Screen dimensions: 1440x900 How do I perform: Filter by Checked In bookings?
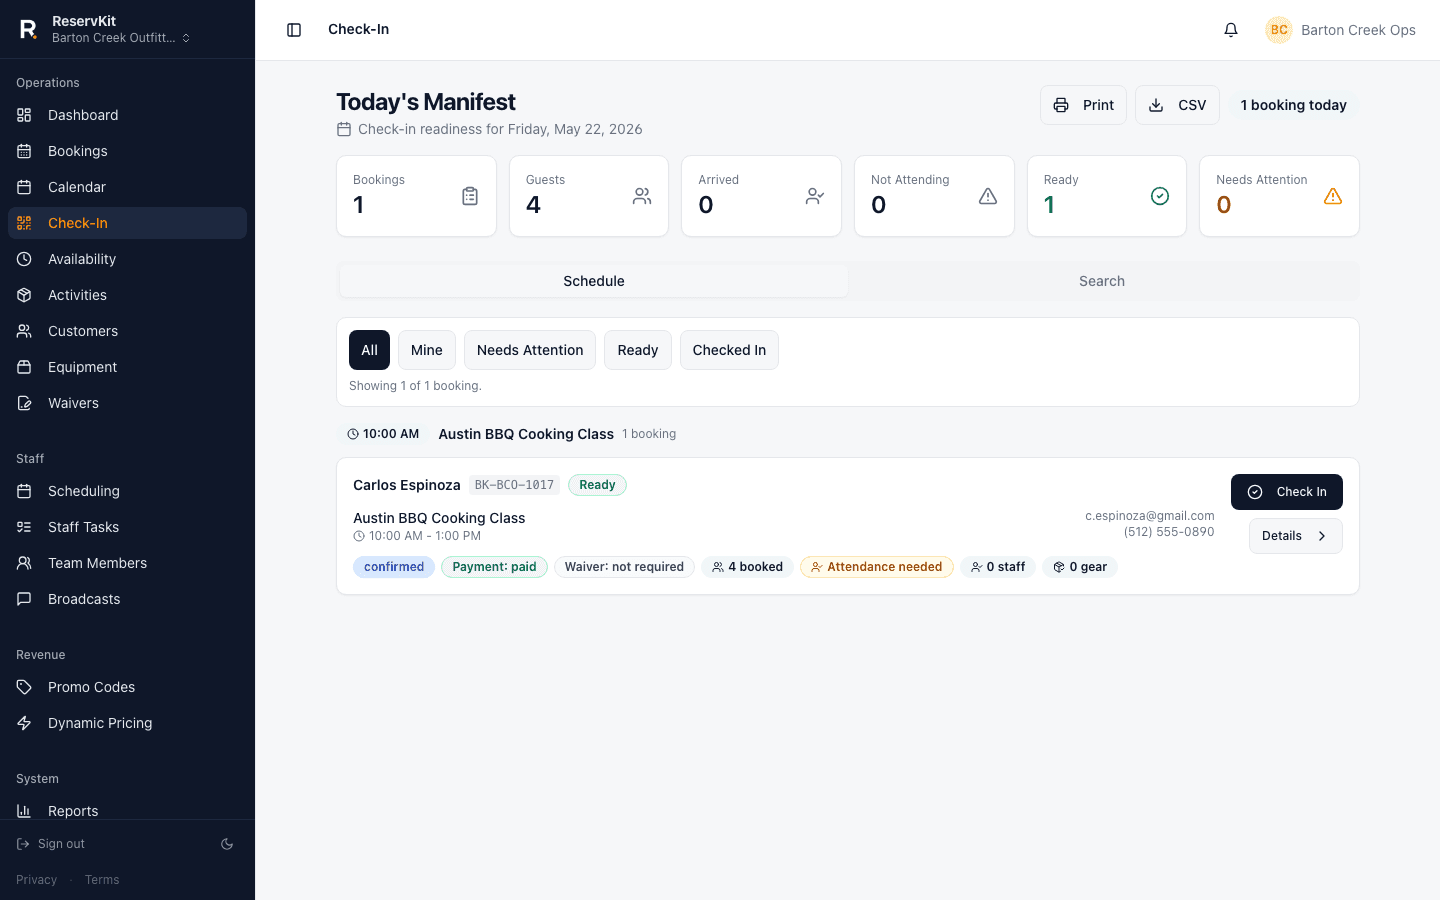click(x=729, y=350)
